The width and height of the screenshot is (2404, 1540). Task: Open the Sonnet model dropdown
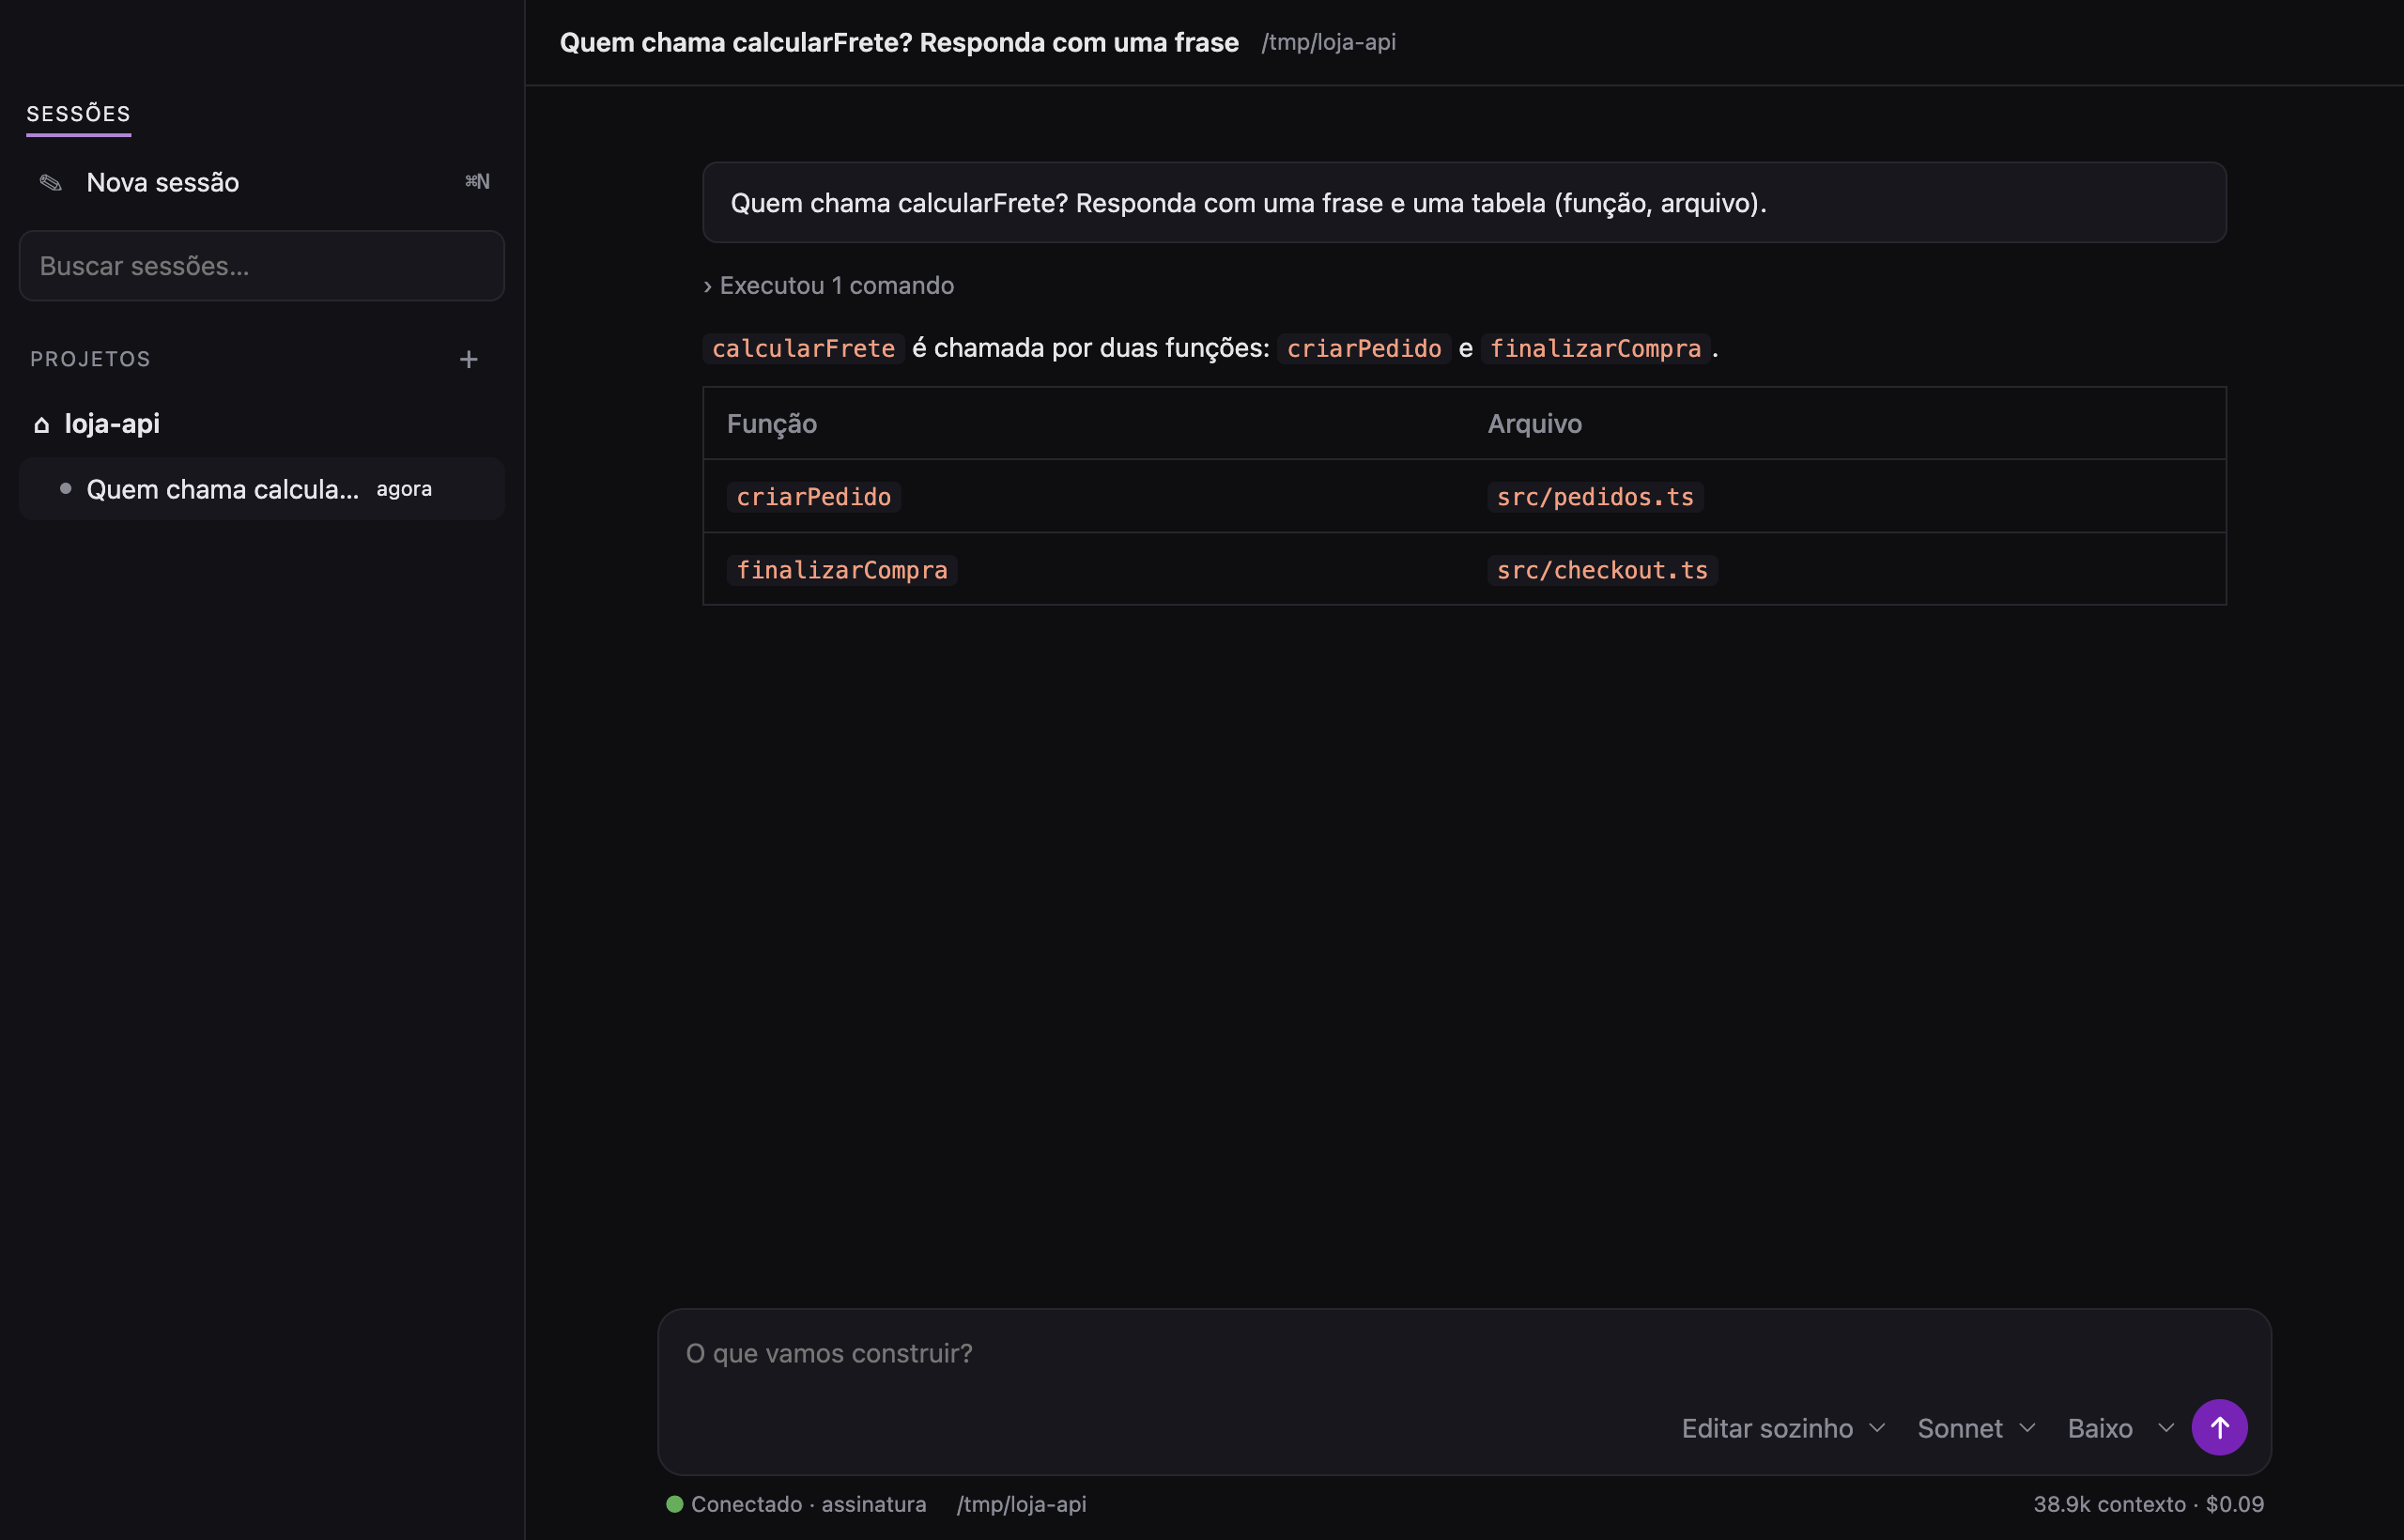click(x=1976, y=1428)
